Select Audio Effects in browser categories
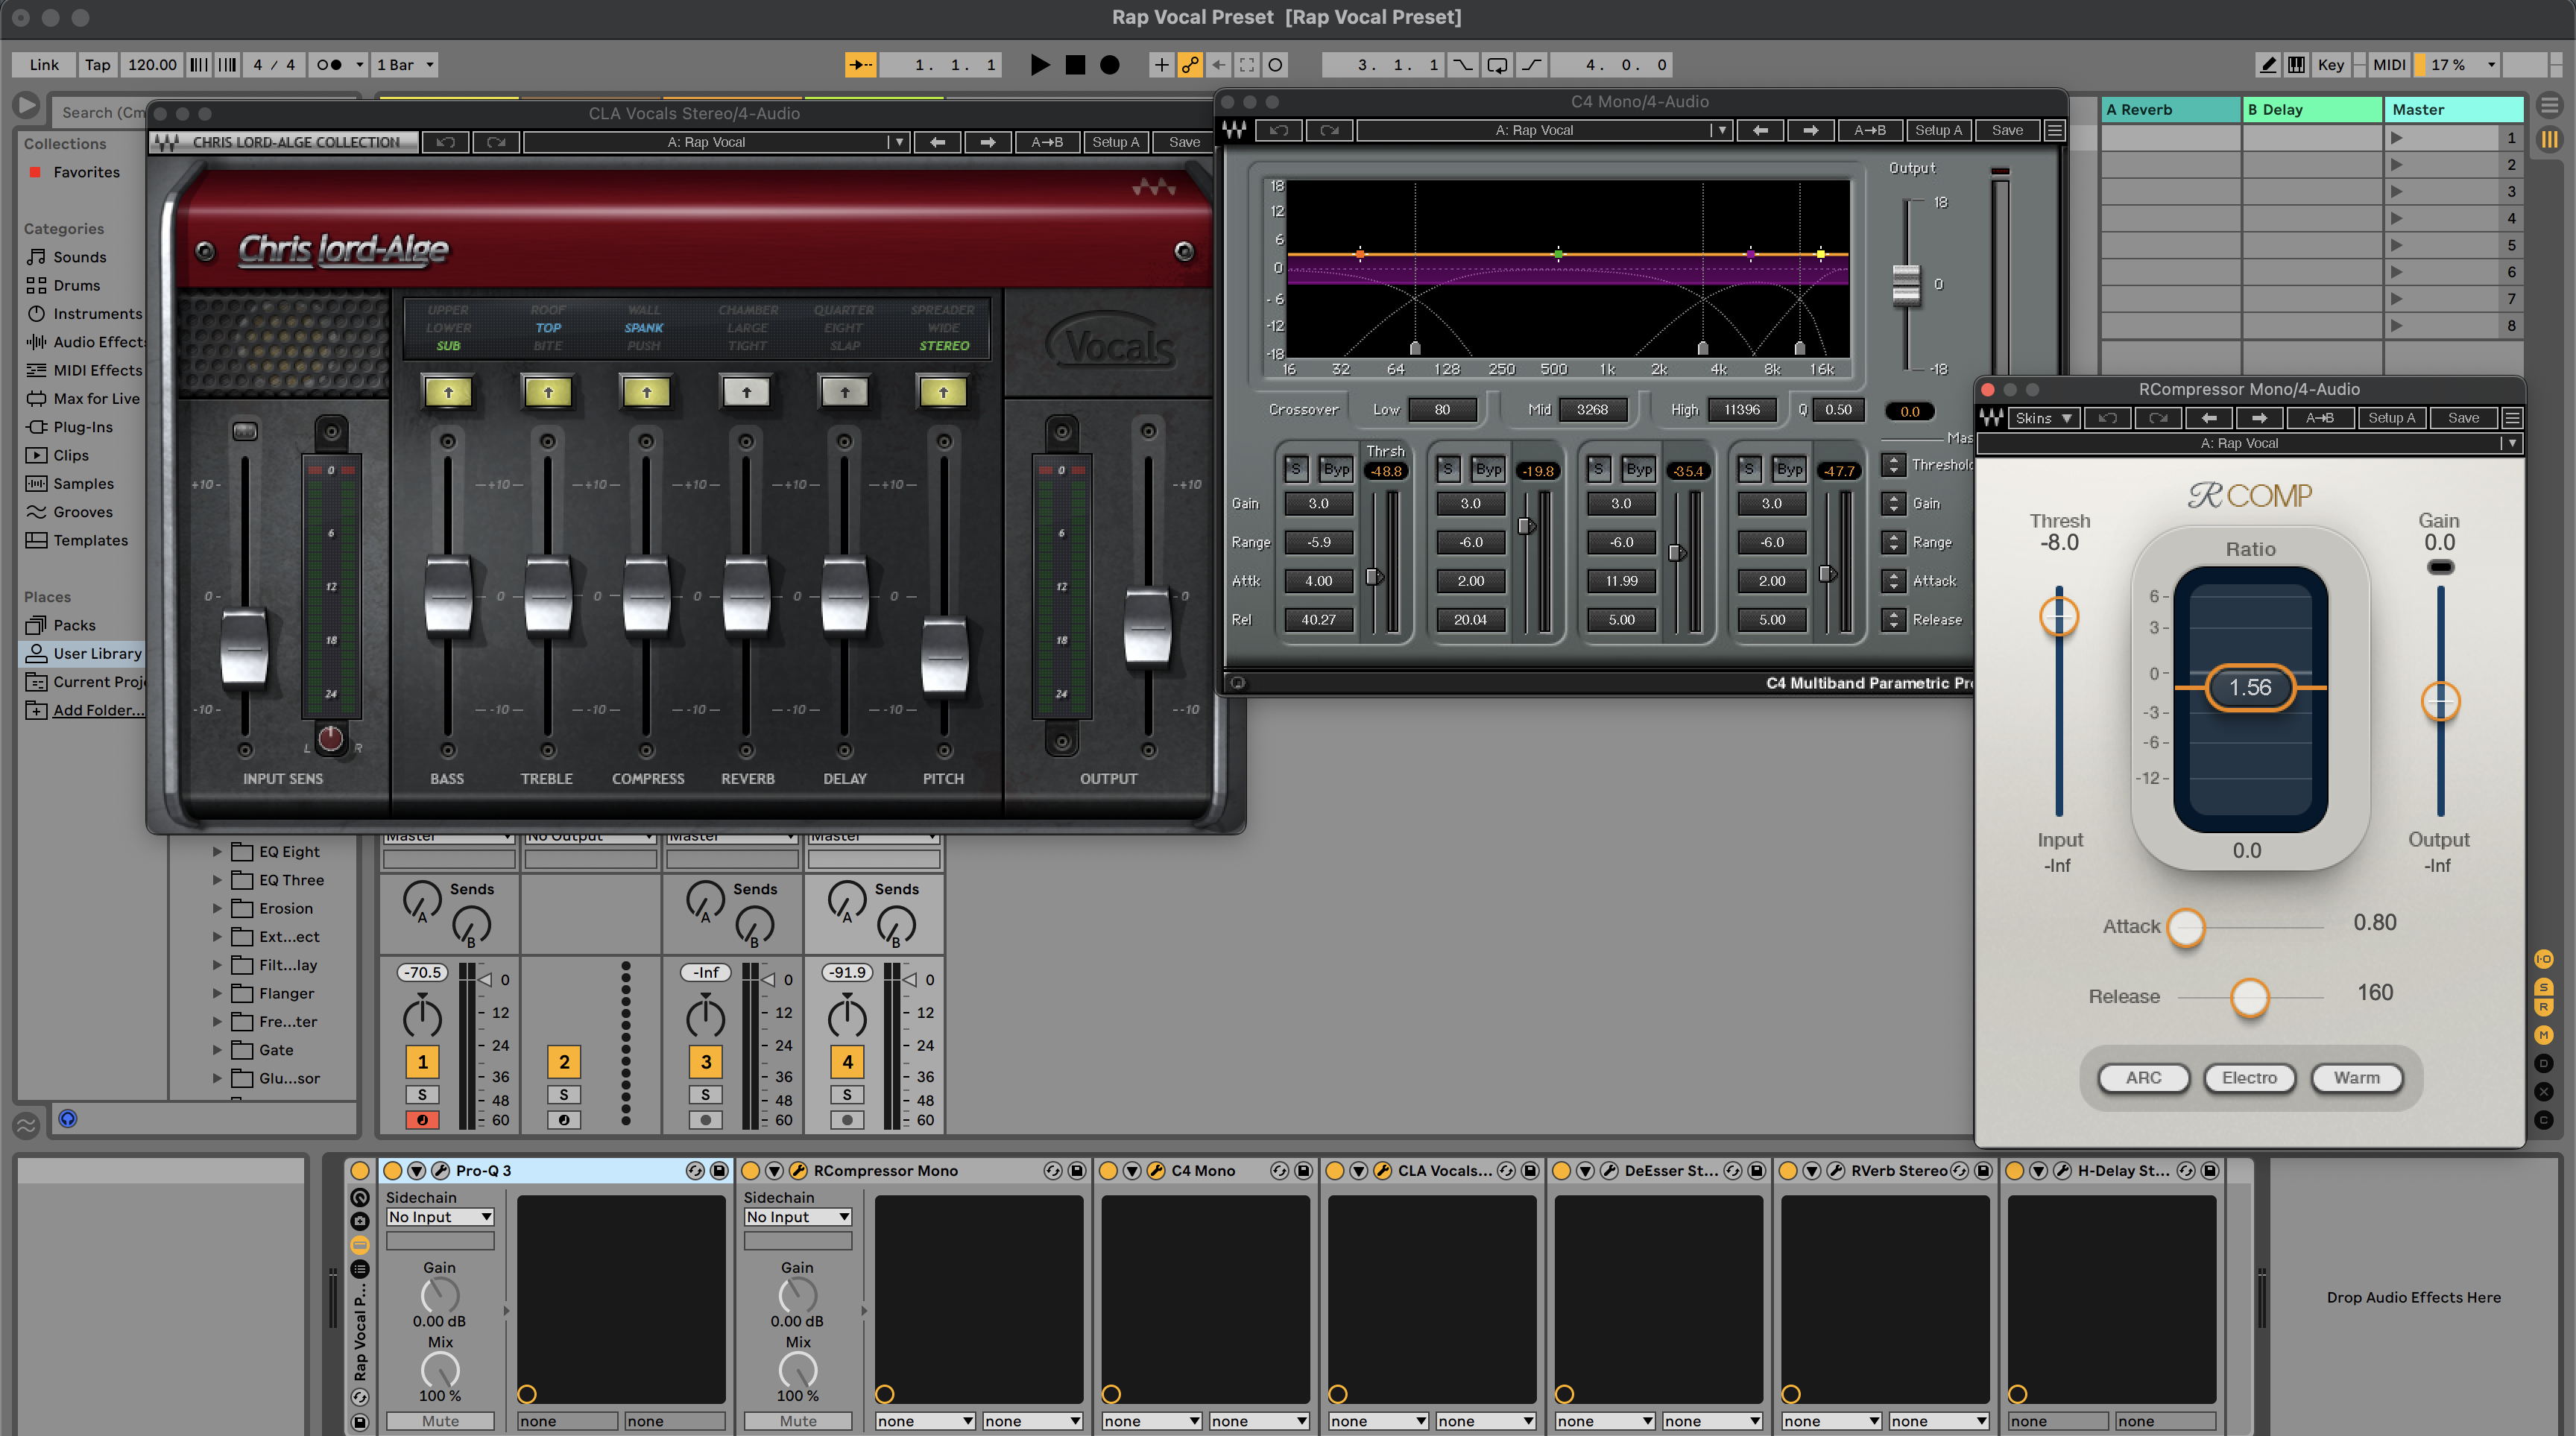Image resolution: width=2576 pixels, height=1436 pixels. click(x=98, y=342)
